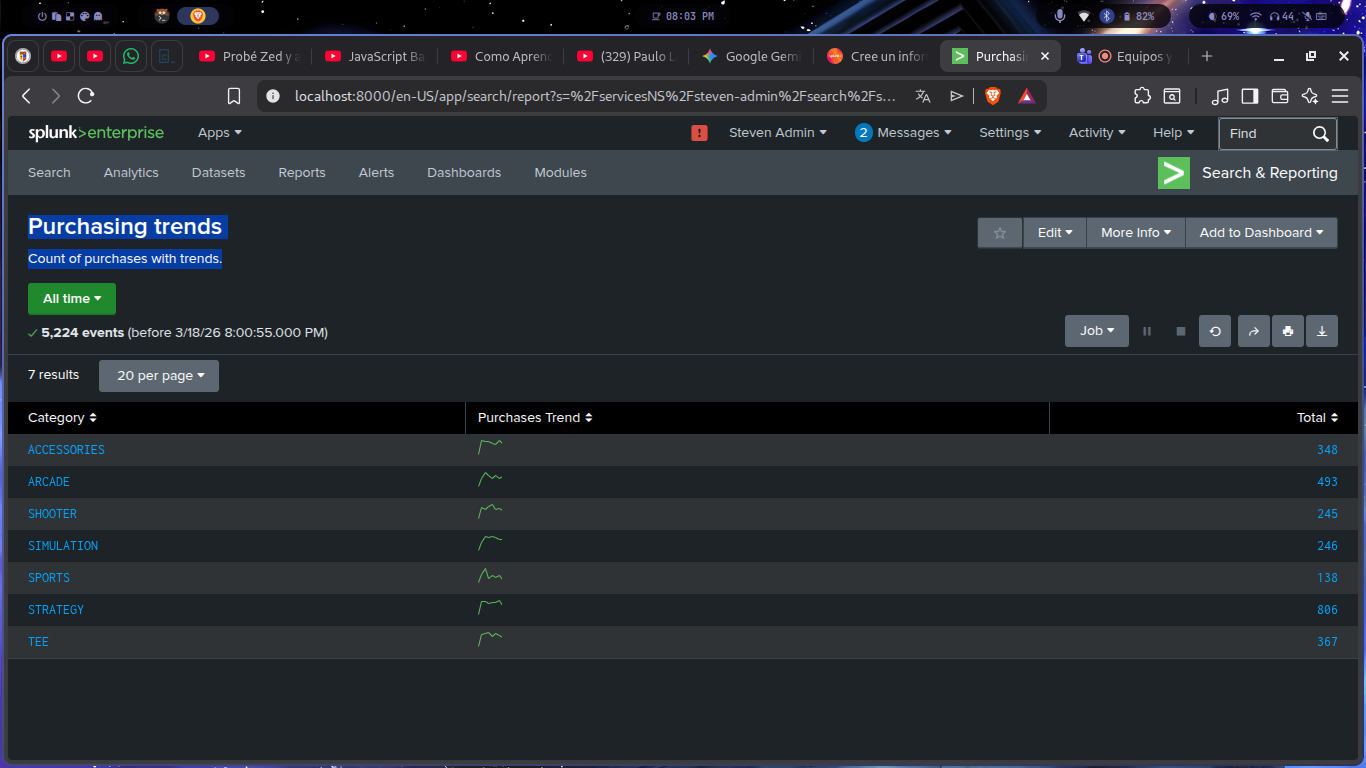1366x768 pixels.
Task: Sort table by Total column header
Action: click(1316, 418)
